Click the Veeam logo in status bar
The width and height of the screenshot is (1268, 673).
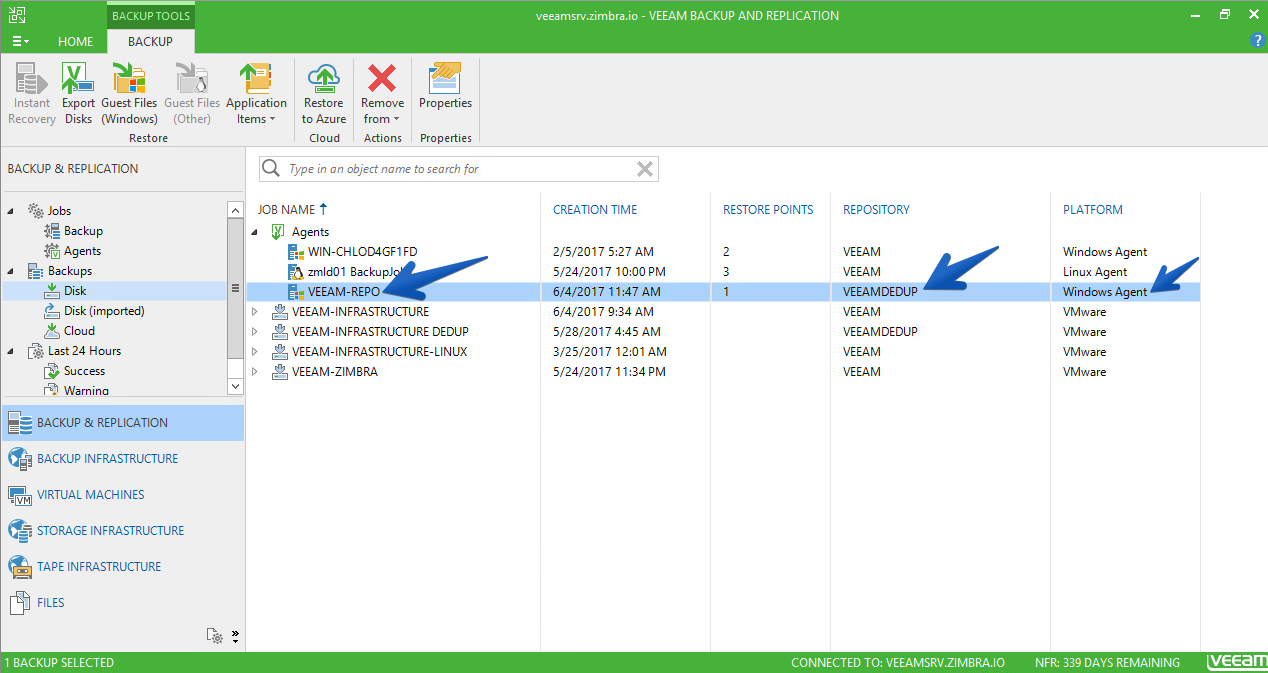click(x=1237, y=662)
